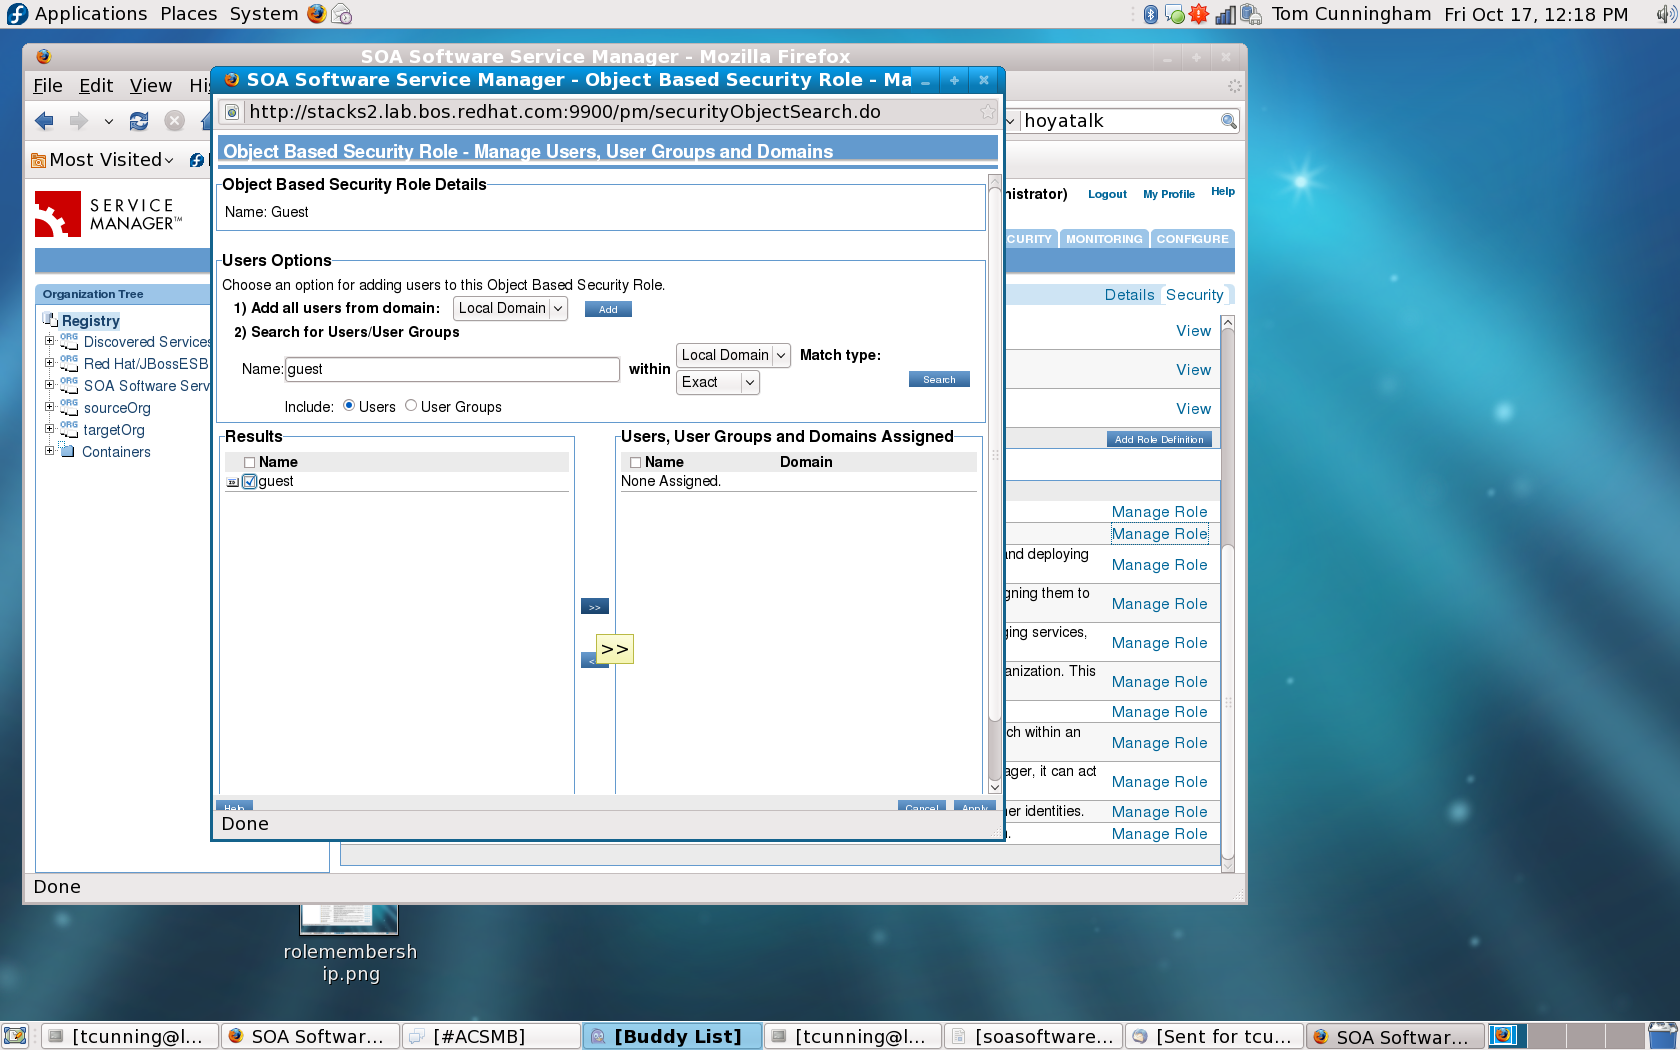Click the Forward arrow in Firefox toolbar
This screenshot has height=1050, width=1680.
click(78, 121)
